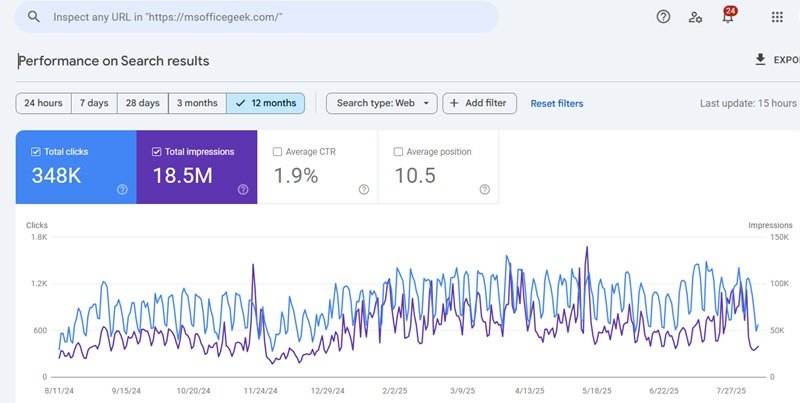Enable the Average position checkbox
Viewport: 800px width, 403px height.
pyautogui.click(x=399, y=152)
